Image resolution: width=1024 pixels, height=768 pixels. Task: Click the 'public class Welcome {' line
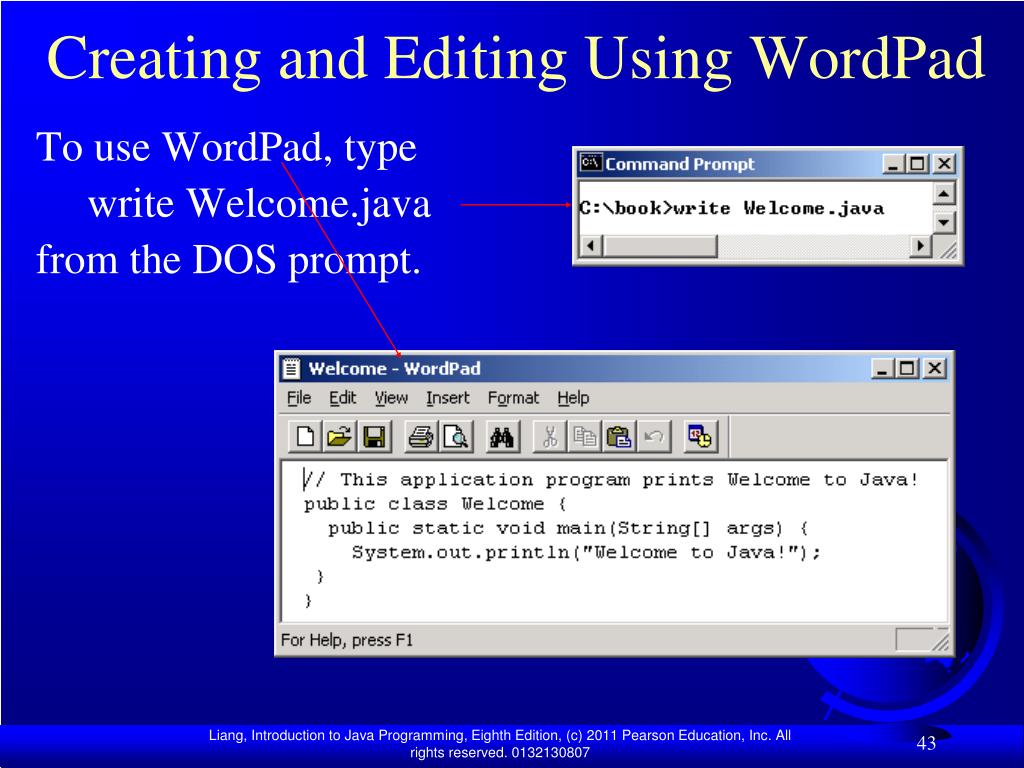coord(434,504)
